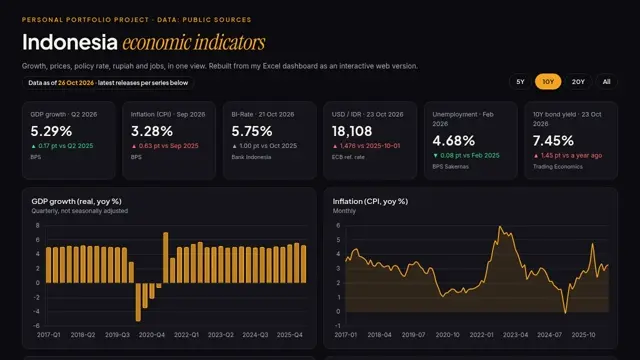Click the 'Monthly' subtitle under Inflation chart
This screenshot has width=640, height=360.
point(344,211)
